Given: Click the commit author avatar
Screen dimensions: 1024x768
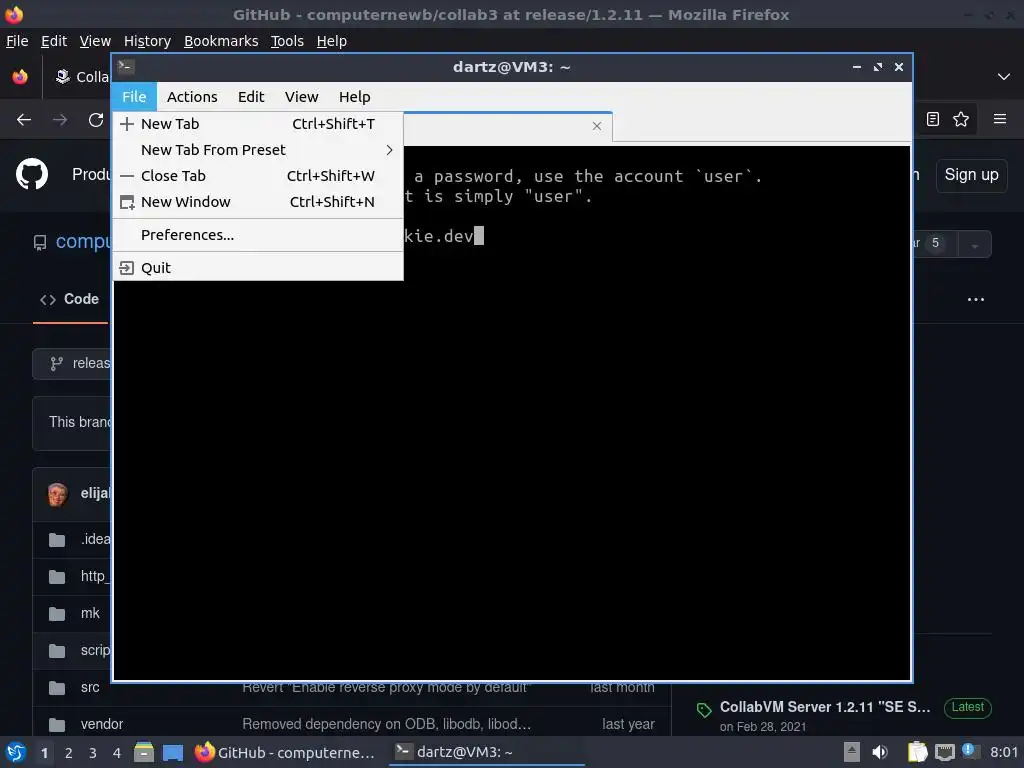Looking at the screenshot, I should coord(58,494).
